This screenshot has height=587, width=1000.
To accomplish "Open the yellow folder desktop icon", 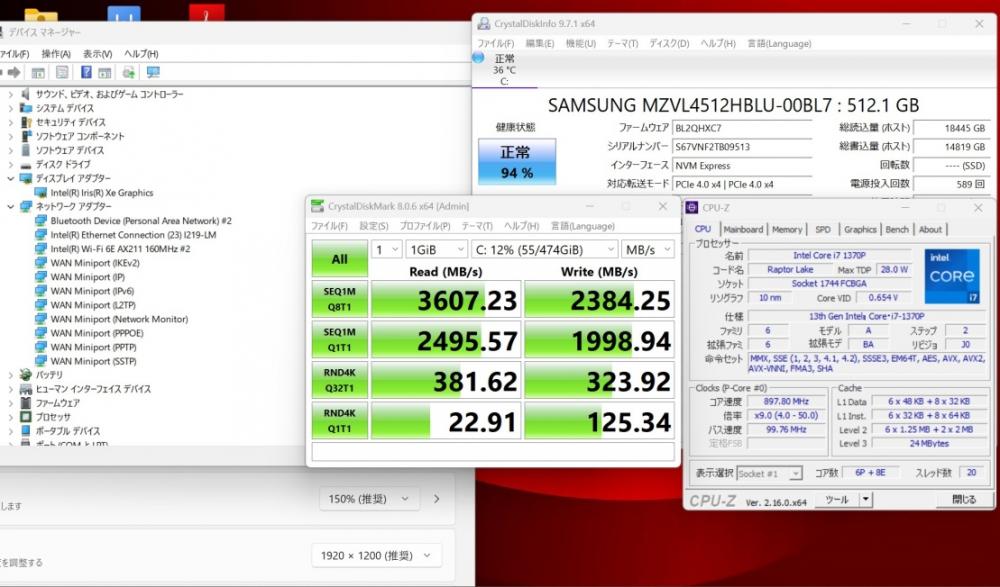I will point(41,15).
